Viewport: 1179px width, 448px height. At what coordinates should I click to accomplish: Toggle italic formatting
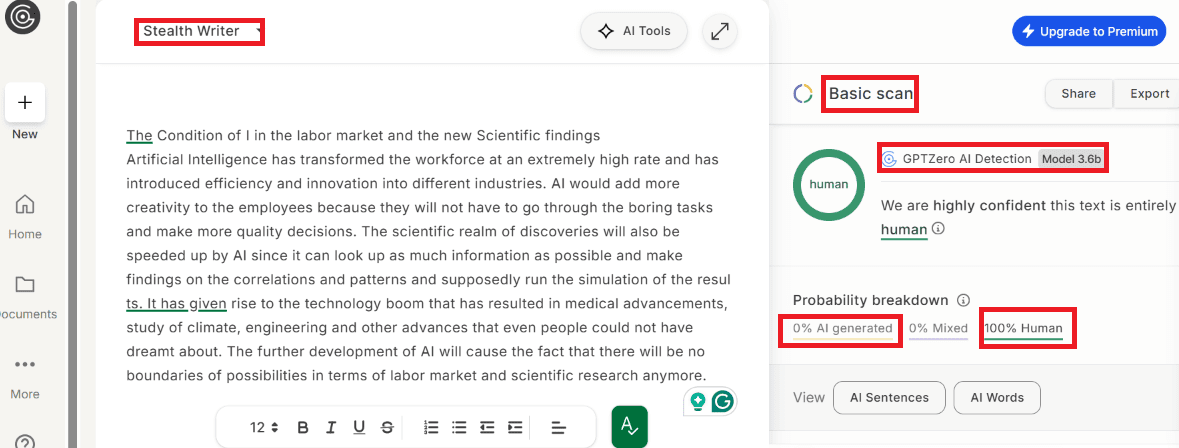click(x=331, y=428)
